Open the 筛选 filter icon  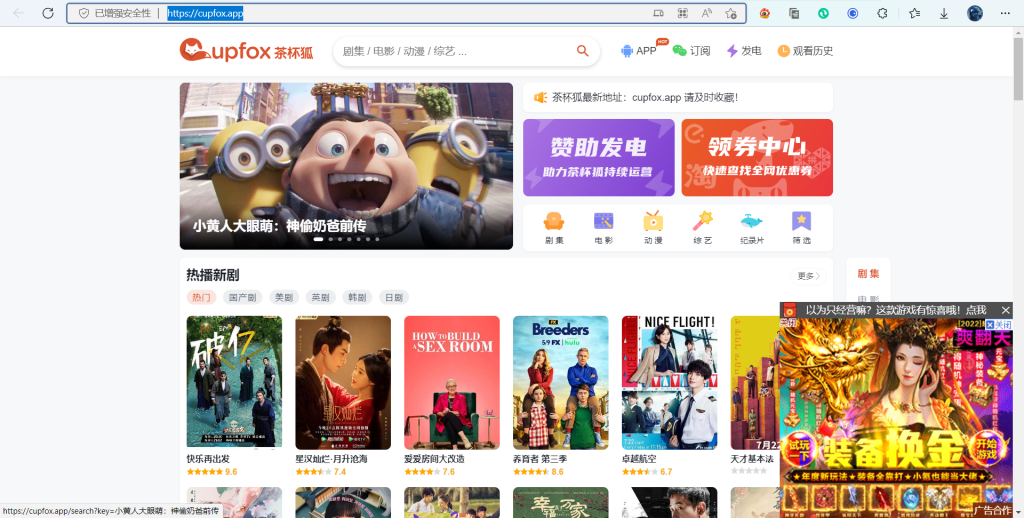[801, 228]
